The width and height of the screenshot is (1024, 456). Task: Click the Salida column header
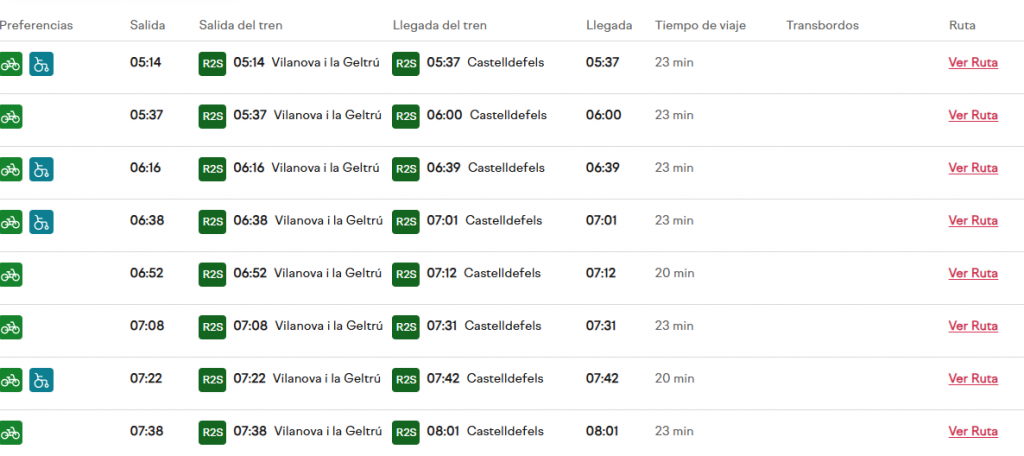pyautogui.click(x=147, y=25)
